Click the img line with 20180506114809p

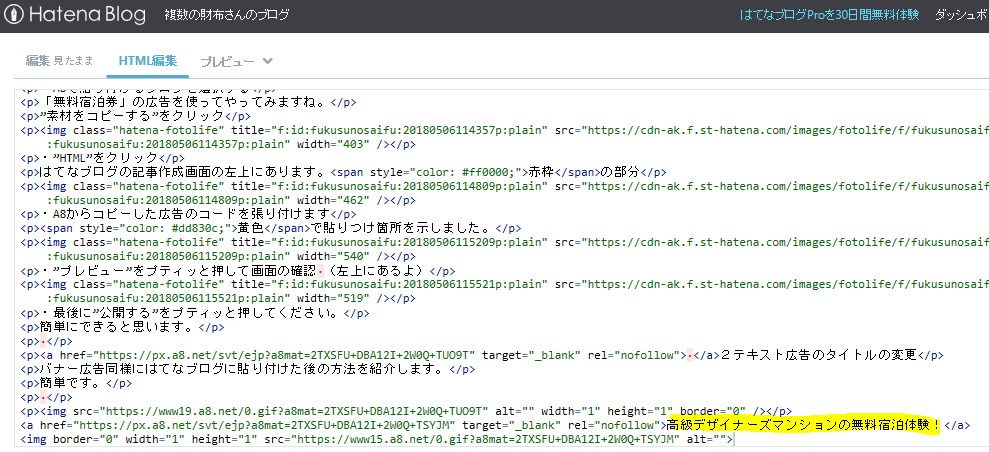[x=505, y=187]
